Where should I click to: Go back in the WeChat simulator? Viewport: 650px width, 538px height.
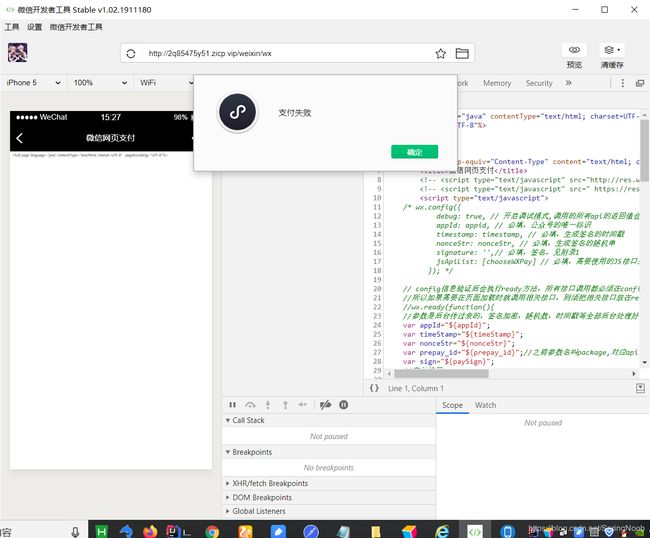(x=19, y=138)
